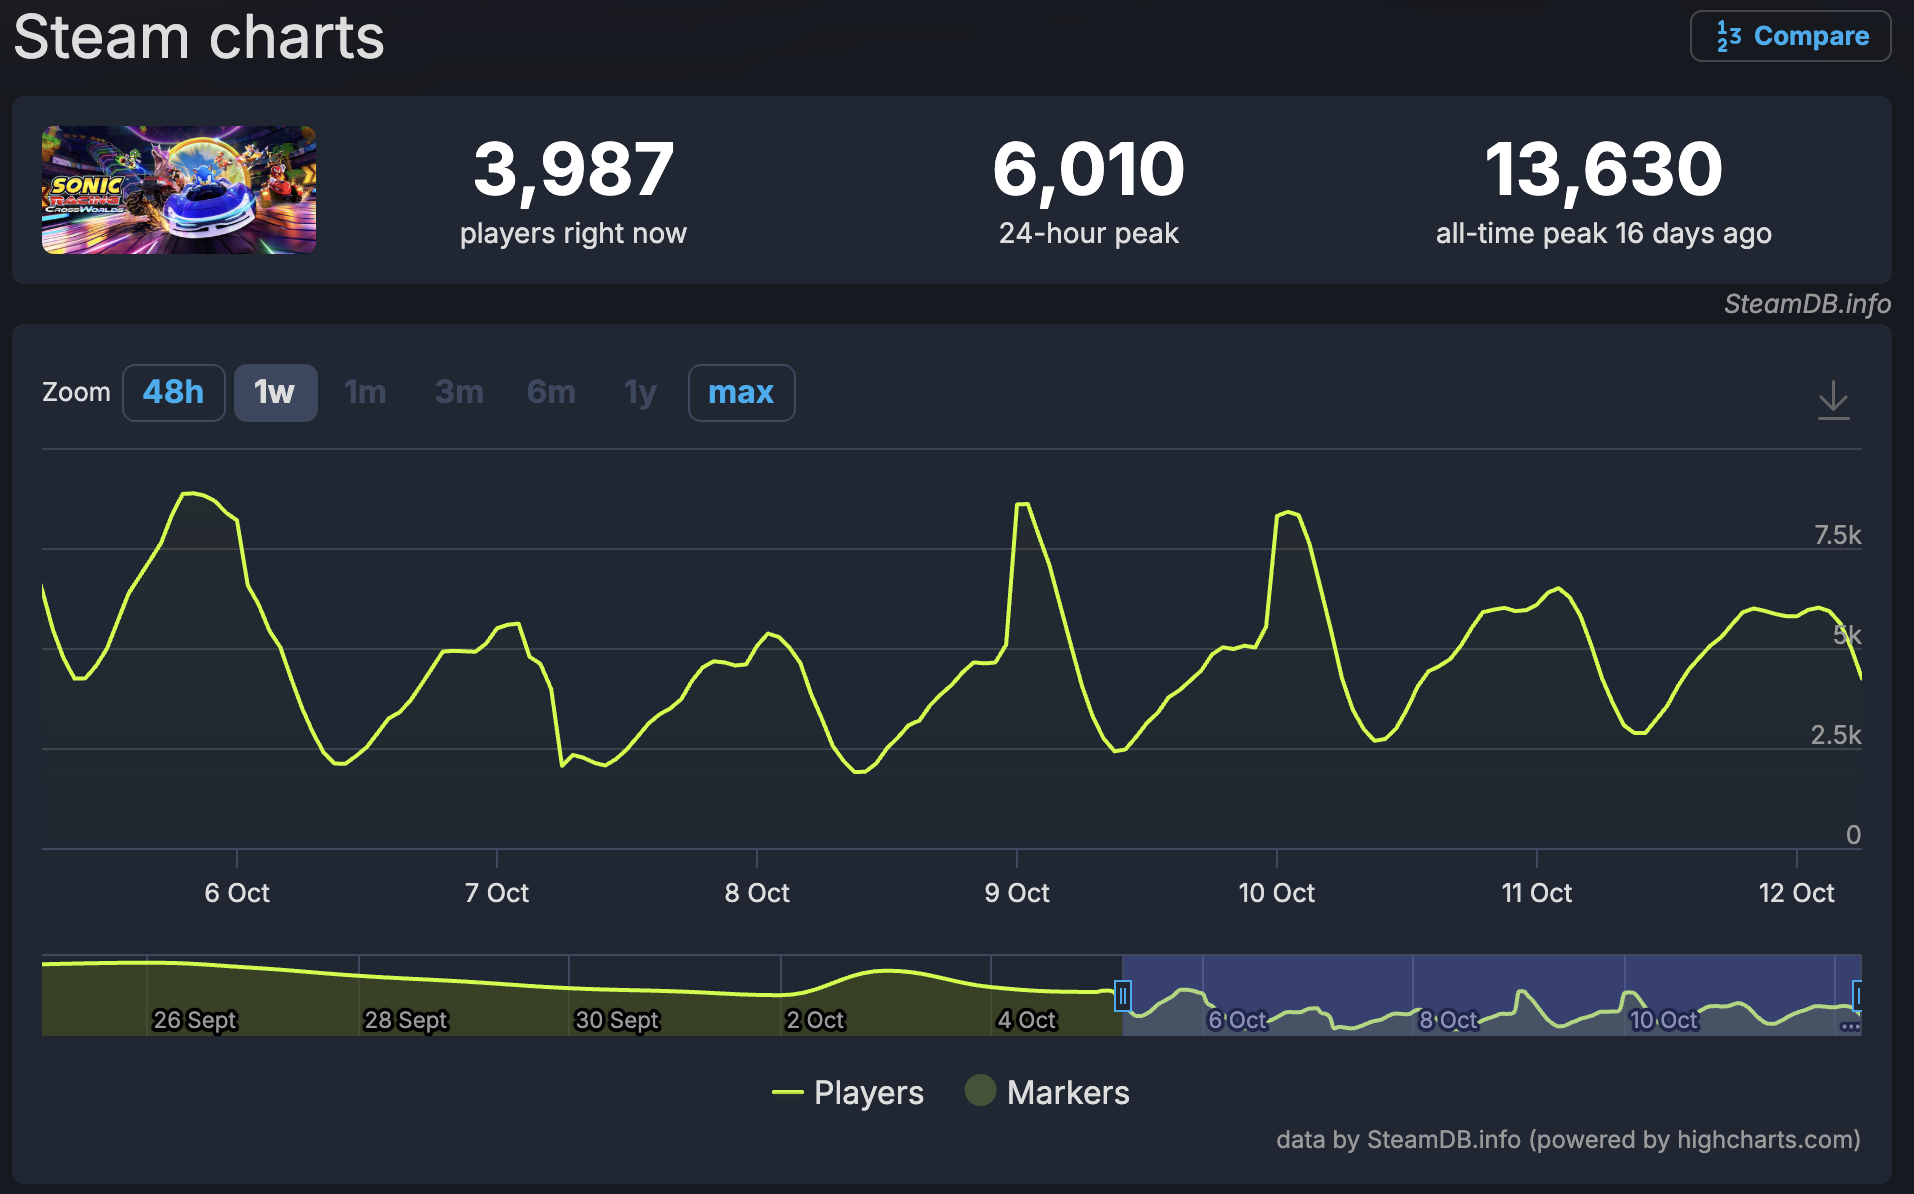Set zoom to 48h

(x=173, y=392)
